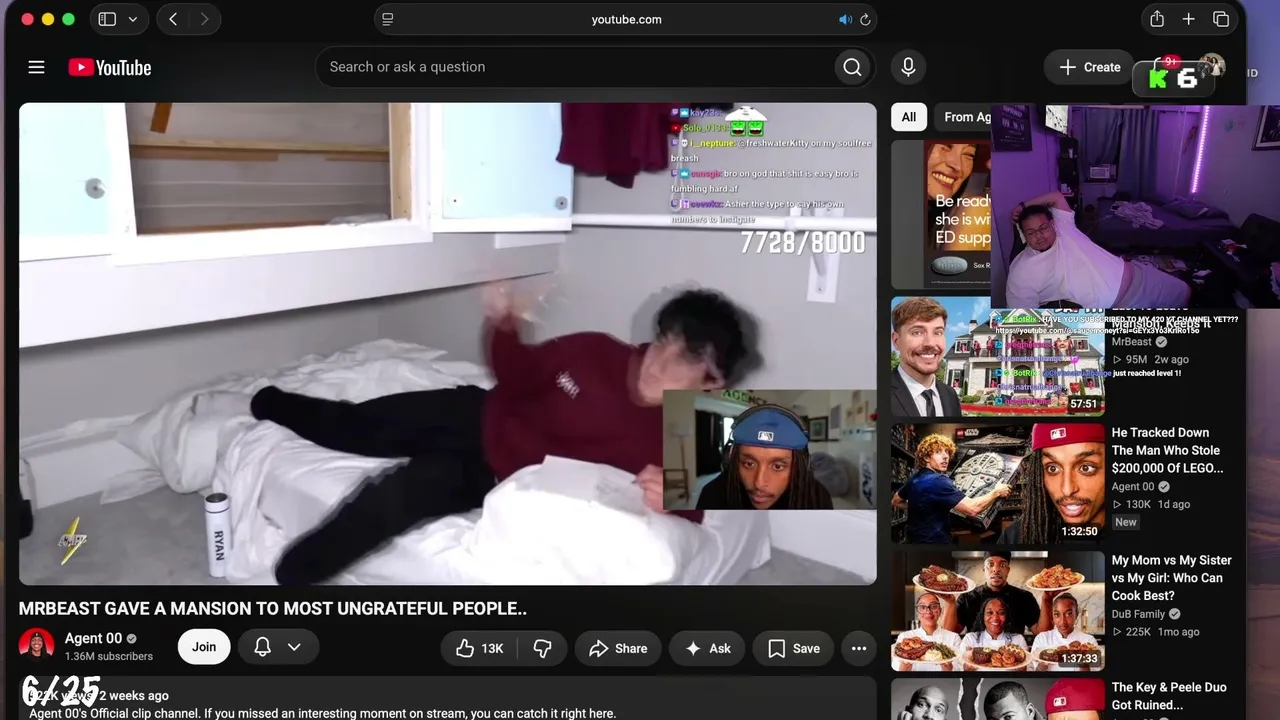This screenshot has height=720, width=1280.
Task: Mute the tab audio in the address bar
Action: [x=845, y=19]
